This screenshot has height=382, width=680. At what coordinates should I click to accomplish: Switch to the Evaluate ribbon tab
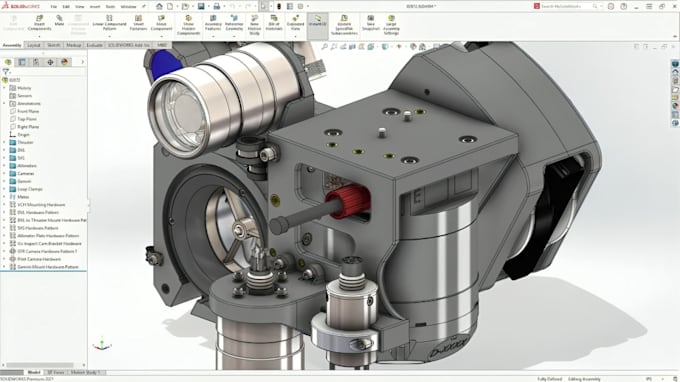pyautogui.click(x=95, y=45)
